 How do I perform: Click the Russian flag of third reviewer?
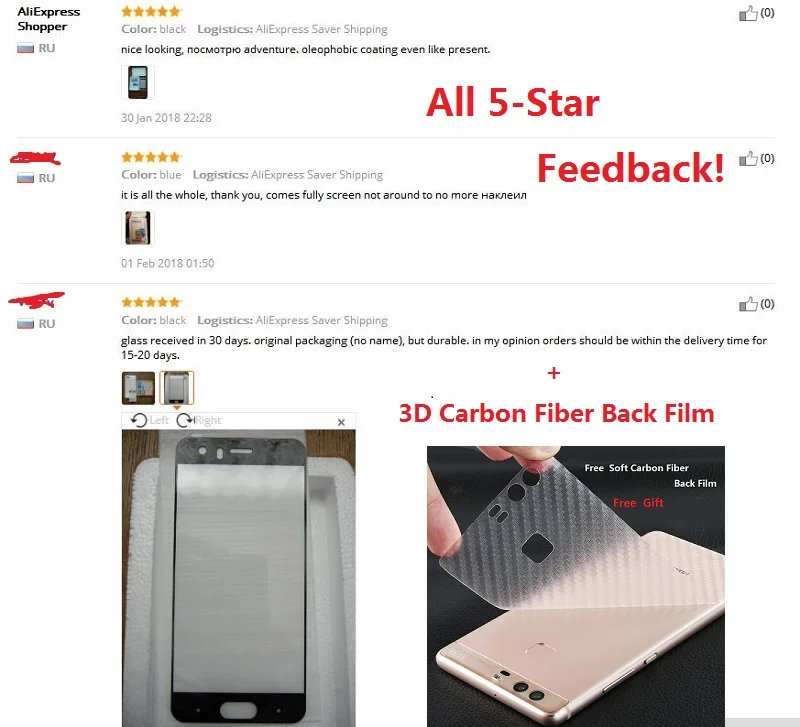(26, 323)
